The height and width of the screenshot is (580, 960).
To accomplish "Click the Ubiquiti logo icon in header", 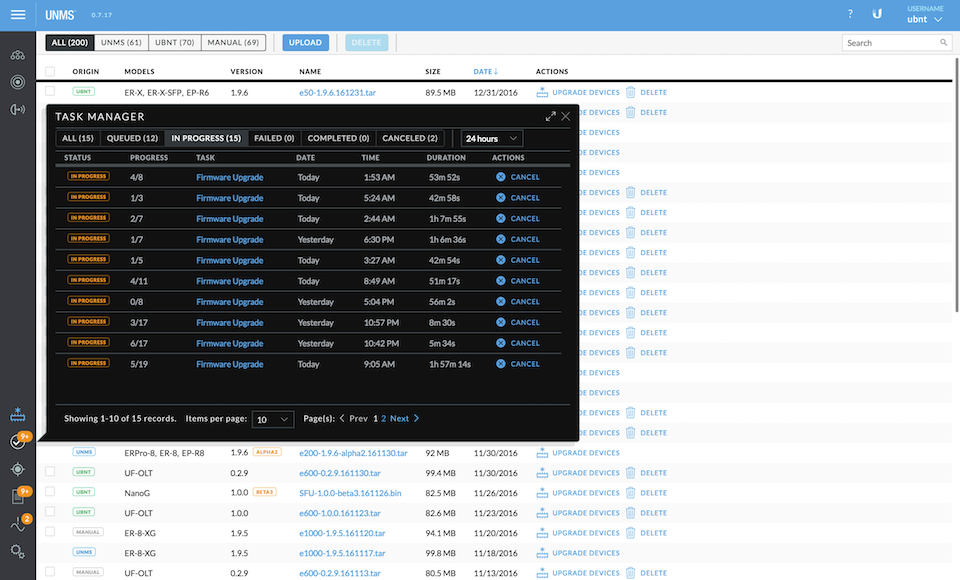I will tap(877, 14).
